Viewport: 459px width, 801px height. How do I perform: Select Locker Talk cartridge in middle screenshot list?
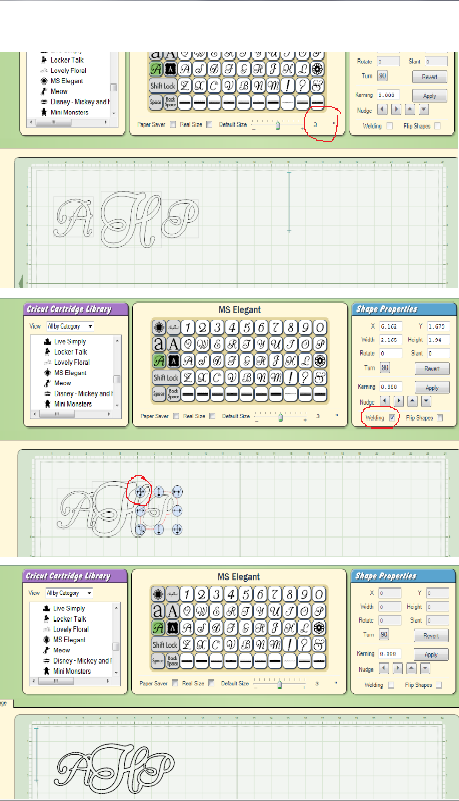(x=70, y=352)
